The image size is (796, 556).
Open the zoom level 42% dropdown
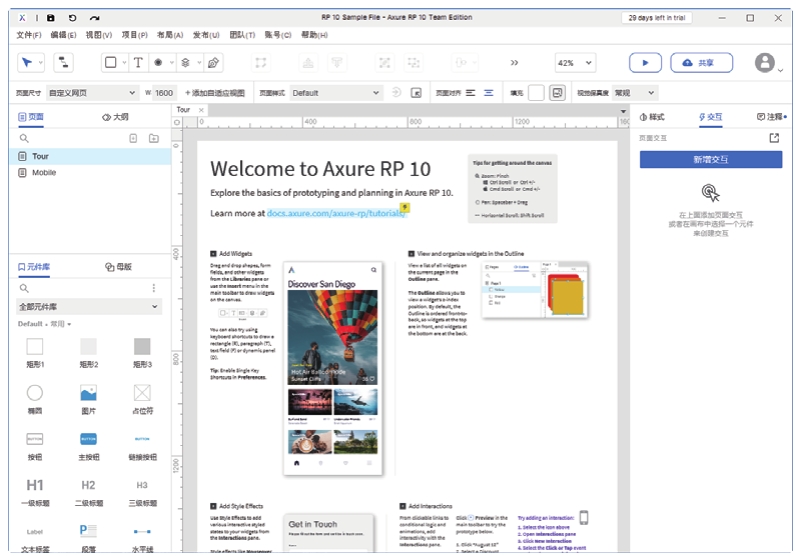pos(573,62)
